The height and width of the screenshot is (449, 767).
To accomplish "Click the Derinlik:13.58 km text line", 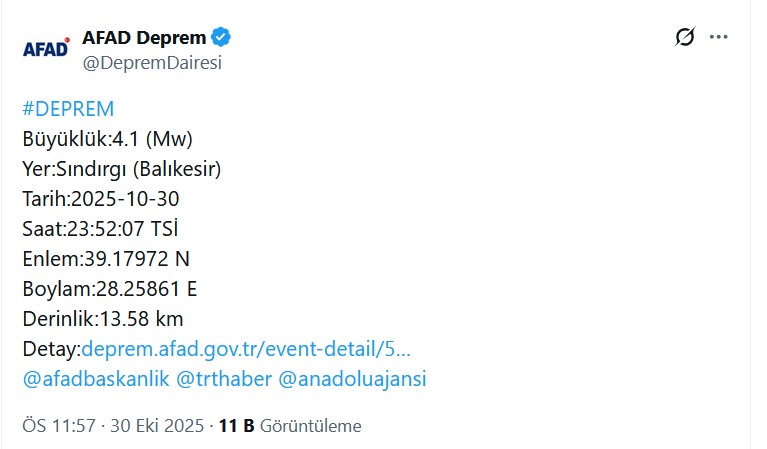I will (102, 319).
